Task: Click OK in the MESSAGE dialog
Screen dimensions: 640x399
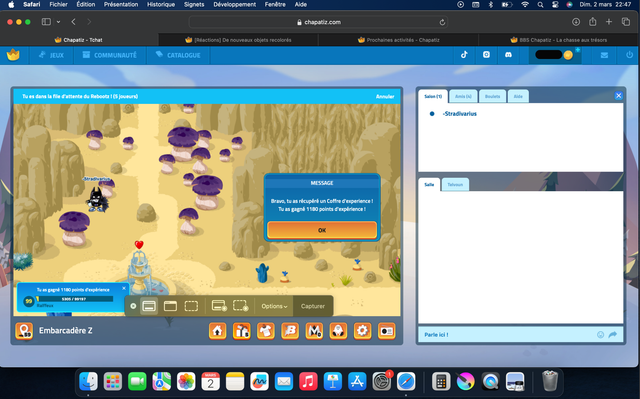Action: 322,230
